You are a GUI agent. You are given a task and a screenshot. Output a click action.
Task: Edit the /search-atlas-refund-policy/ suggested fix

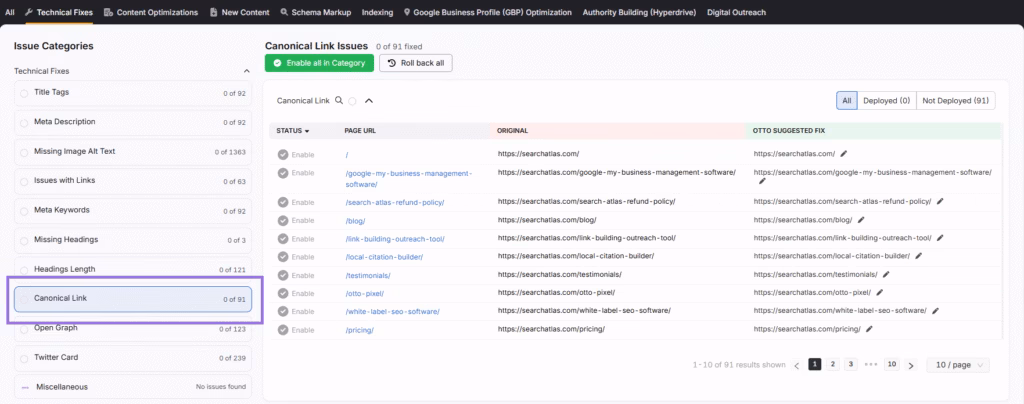[x=939, y=201]
